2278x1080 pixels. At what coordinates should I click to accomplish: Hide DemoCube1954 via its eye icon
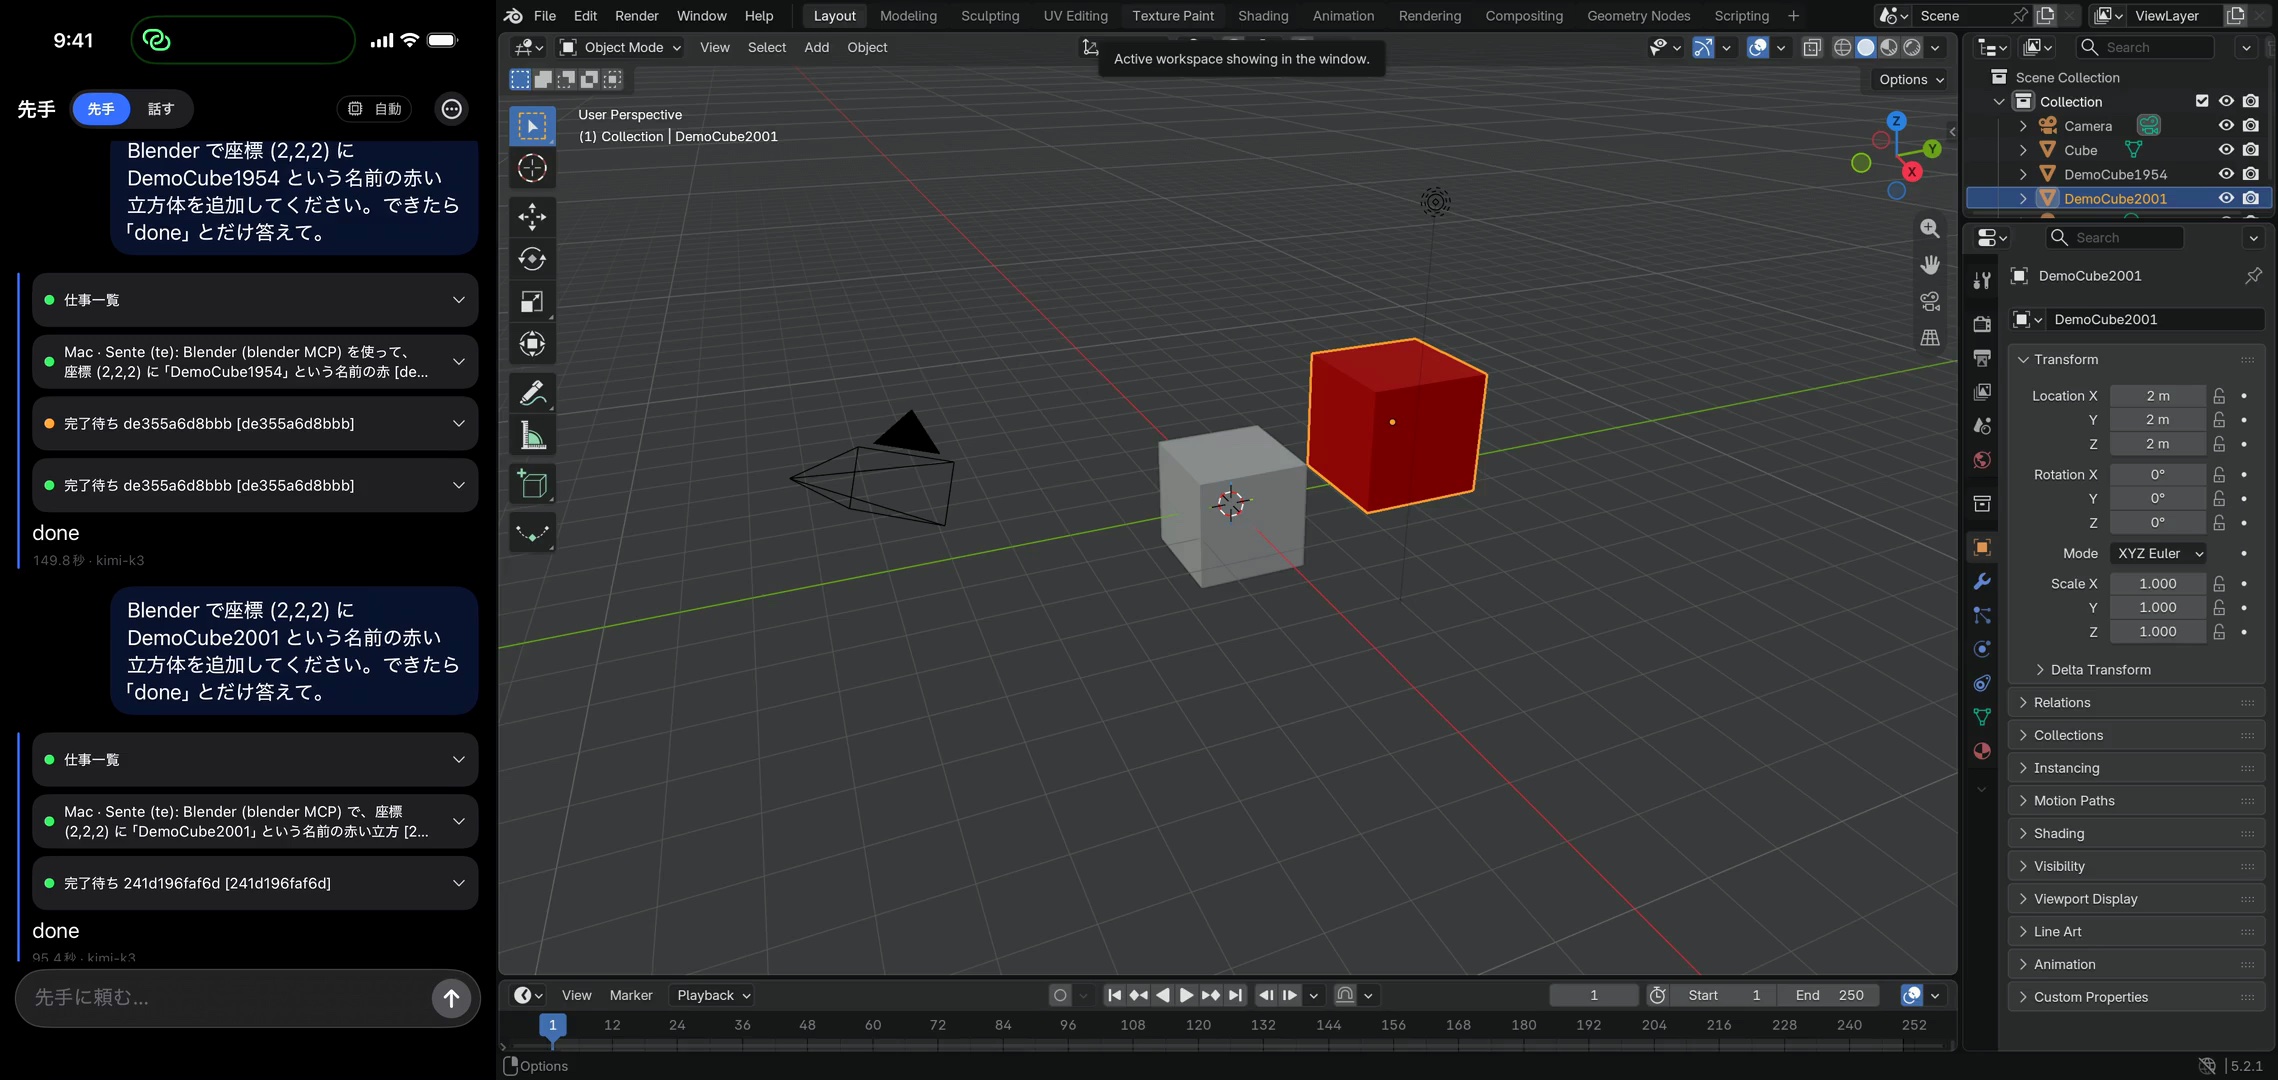pyautogui.click(x=2226, y=174)
